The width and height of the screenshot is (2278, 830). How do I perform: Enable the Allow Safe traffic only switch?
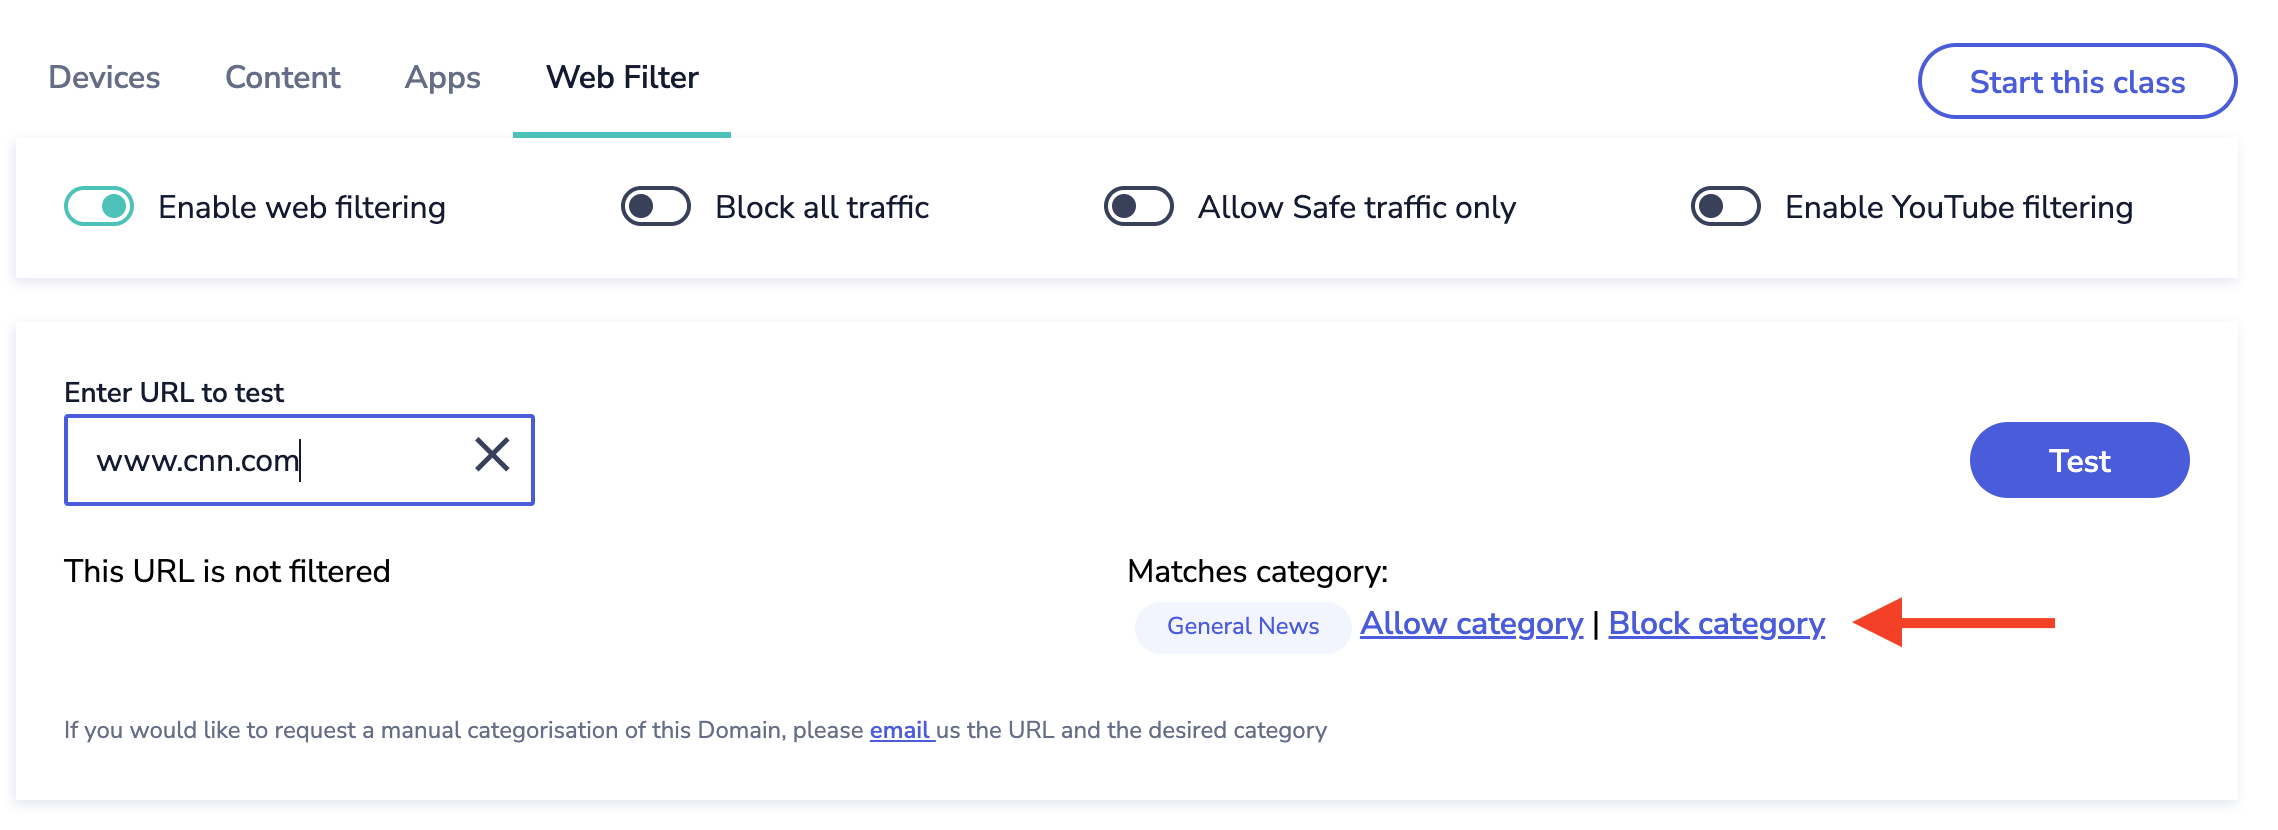[1139, 207]
